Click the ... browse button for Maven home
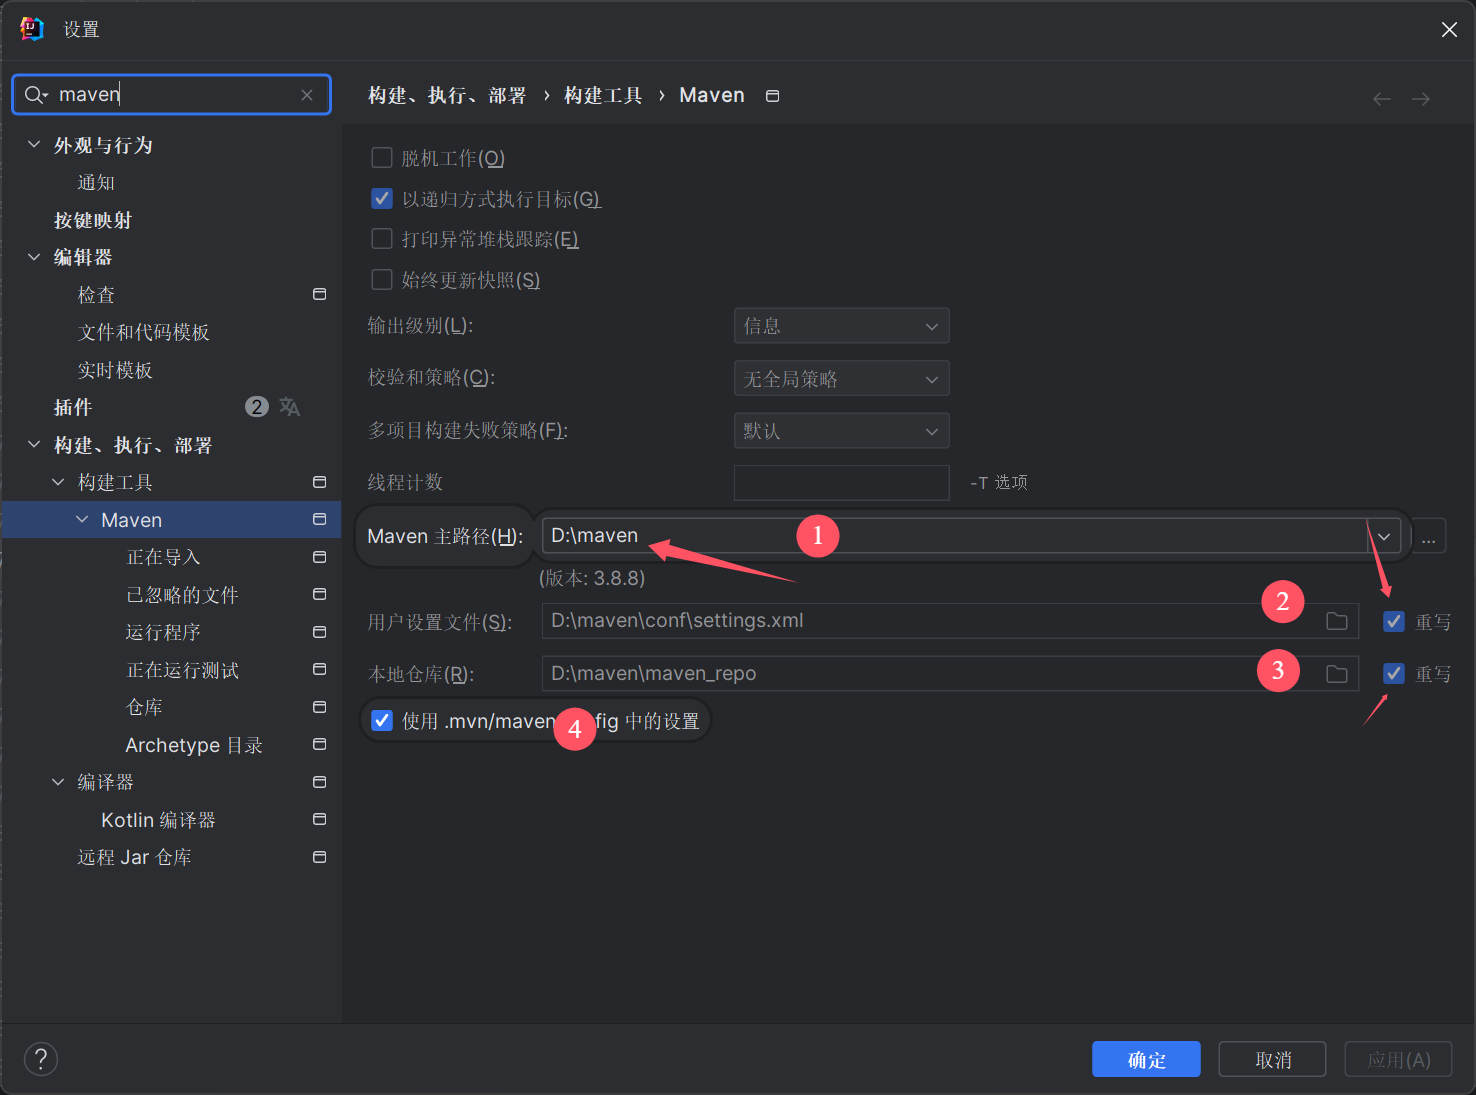1476x1095 pixels. [x=1429, y=537]
